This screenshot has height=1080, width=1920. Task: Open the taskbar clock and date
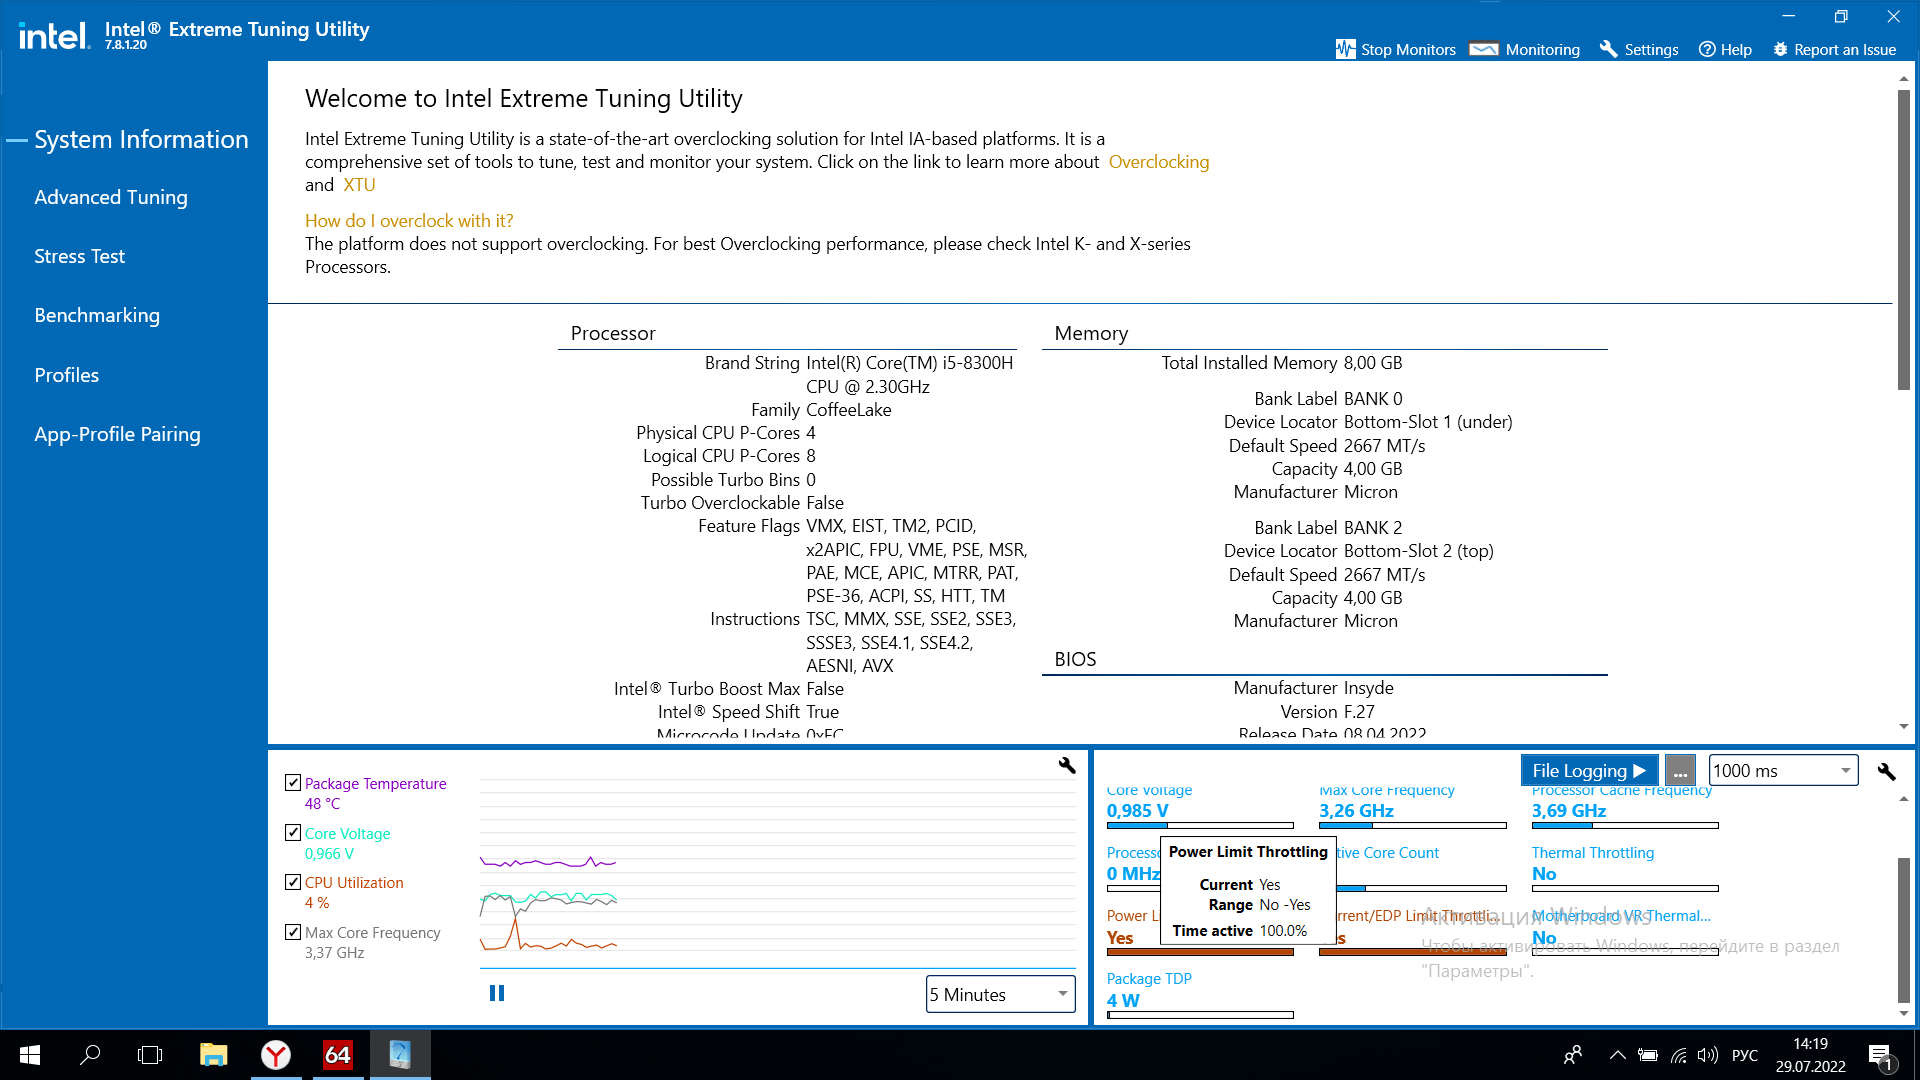pyautogui.click(x=1810, y=1055)
